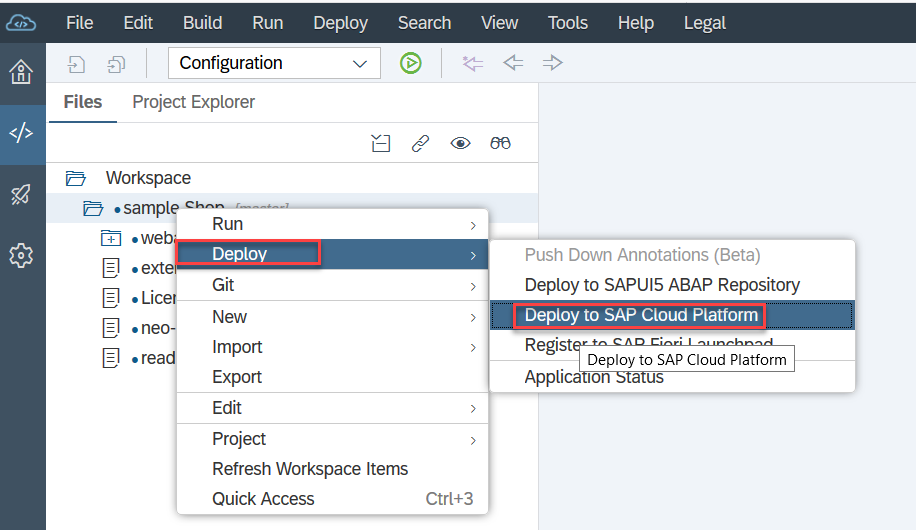The width and height of the screenshot is (916, 530).
Task: Choose Deploy to SAP Cloud Platform
Action: (x=672, y=315)
